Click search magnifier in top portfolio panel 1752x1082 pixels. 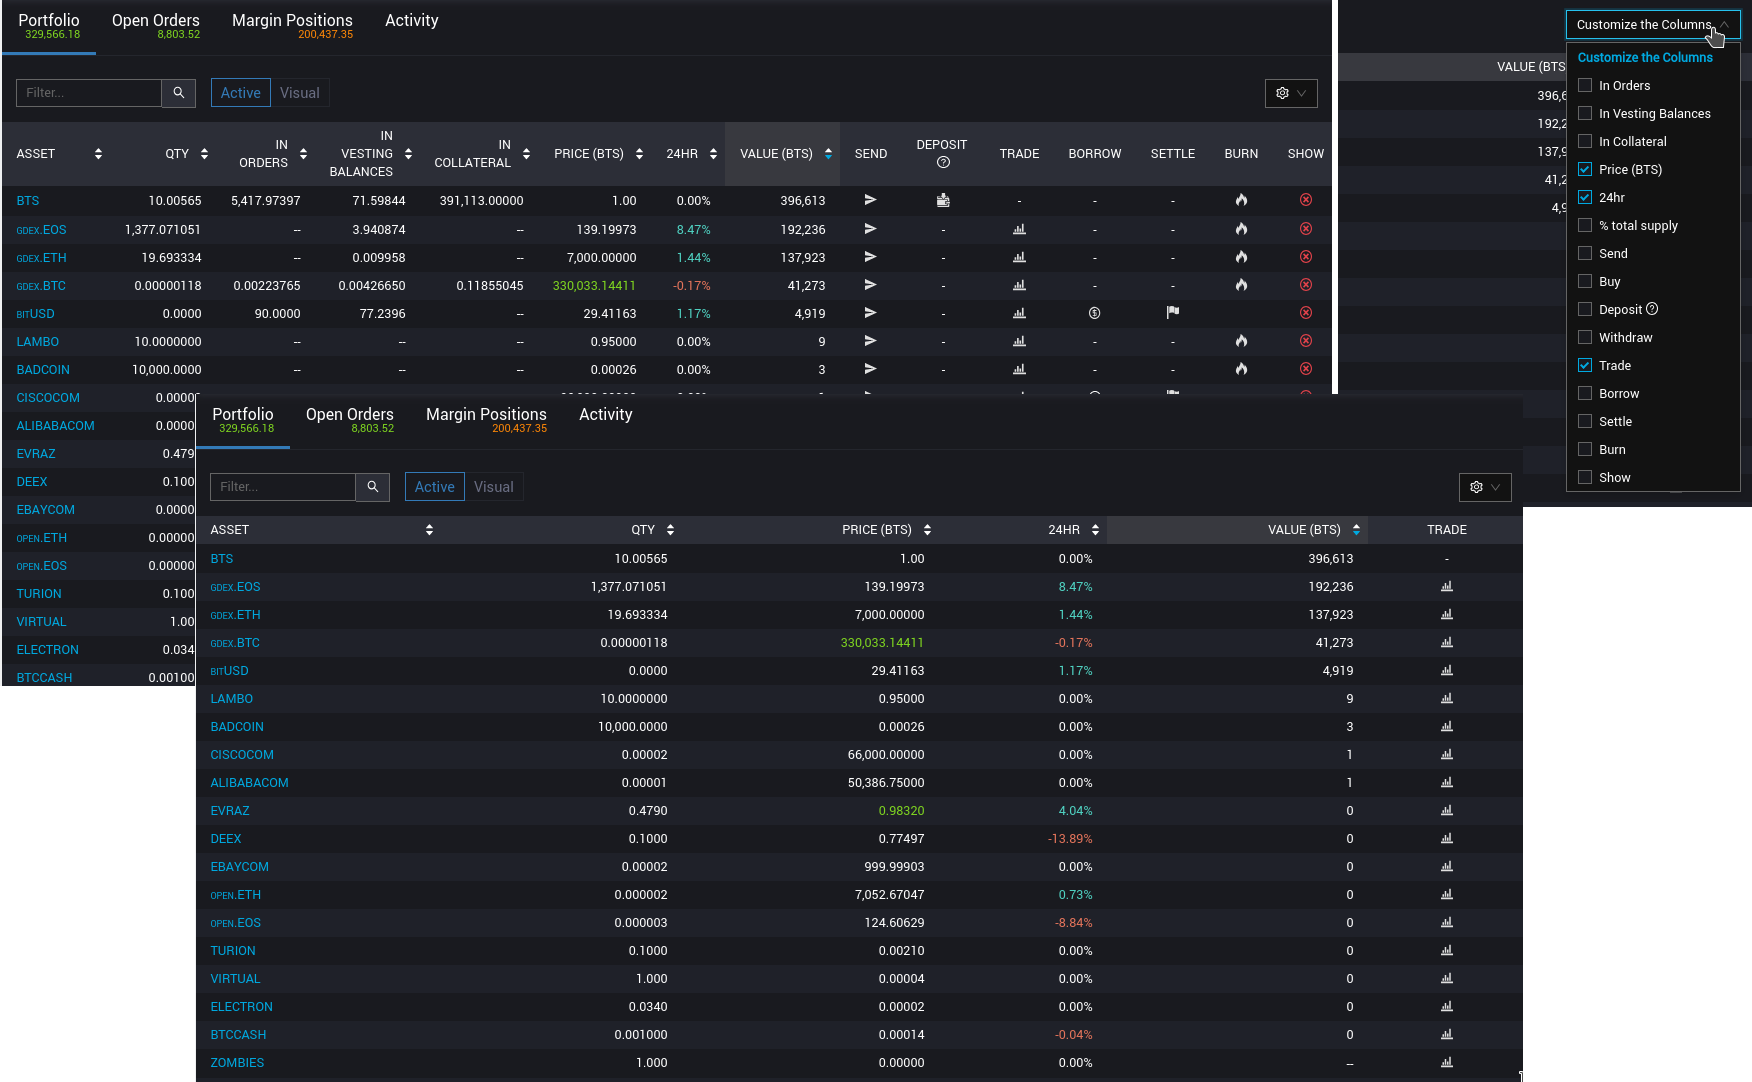pos(178,93)
